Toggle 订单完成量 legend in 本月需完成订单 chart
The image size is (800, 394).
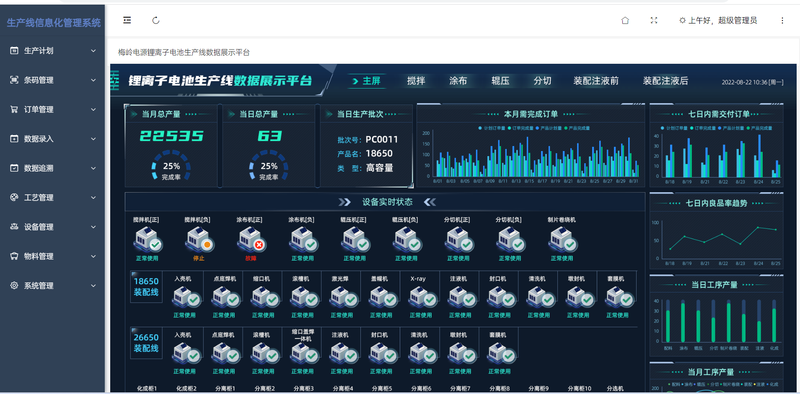(521, 128)
